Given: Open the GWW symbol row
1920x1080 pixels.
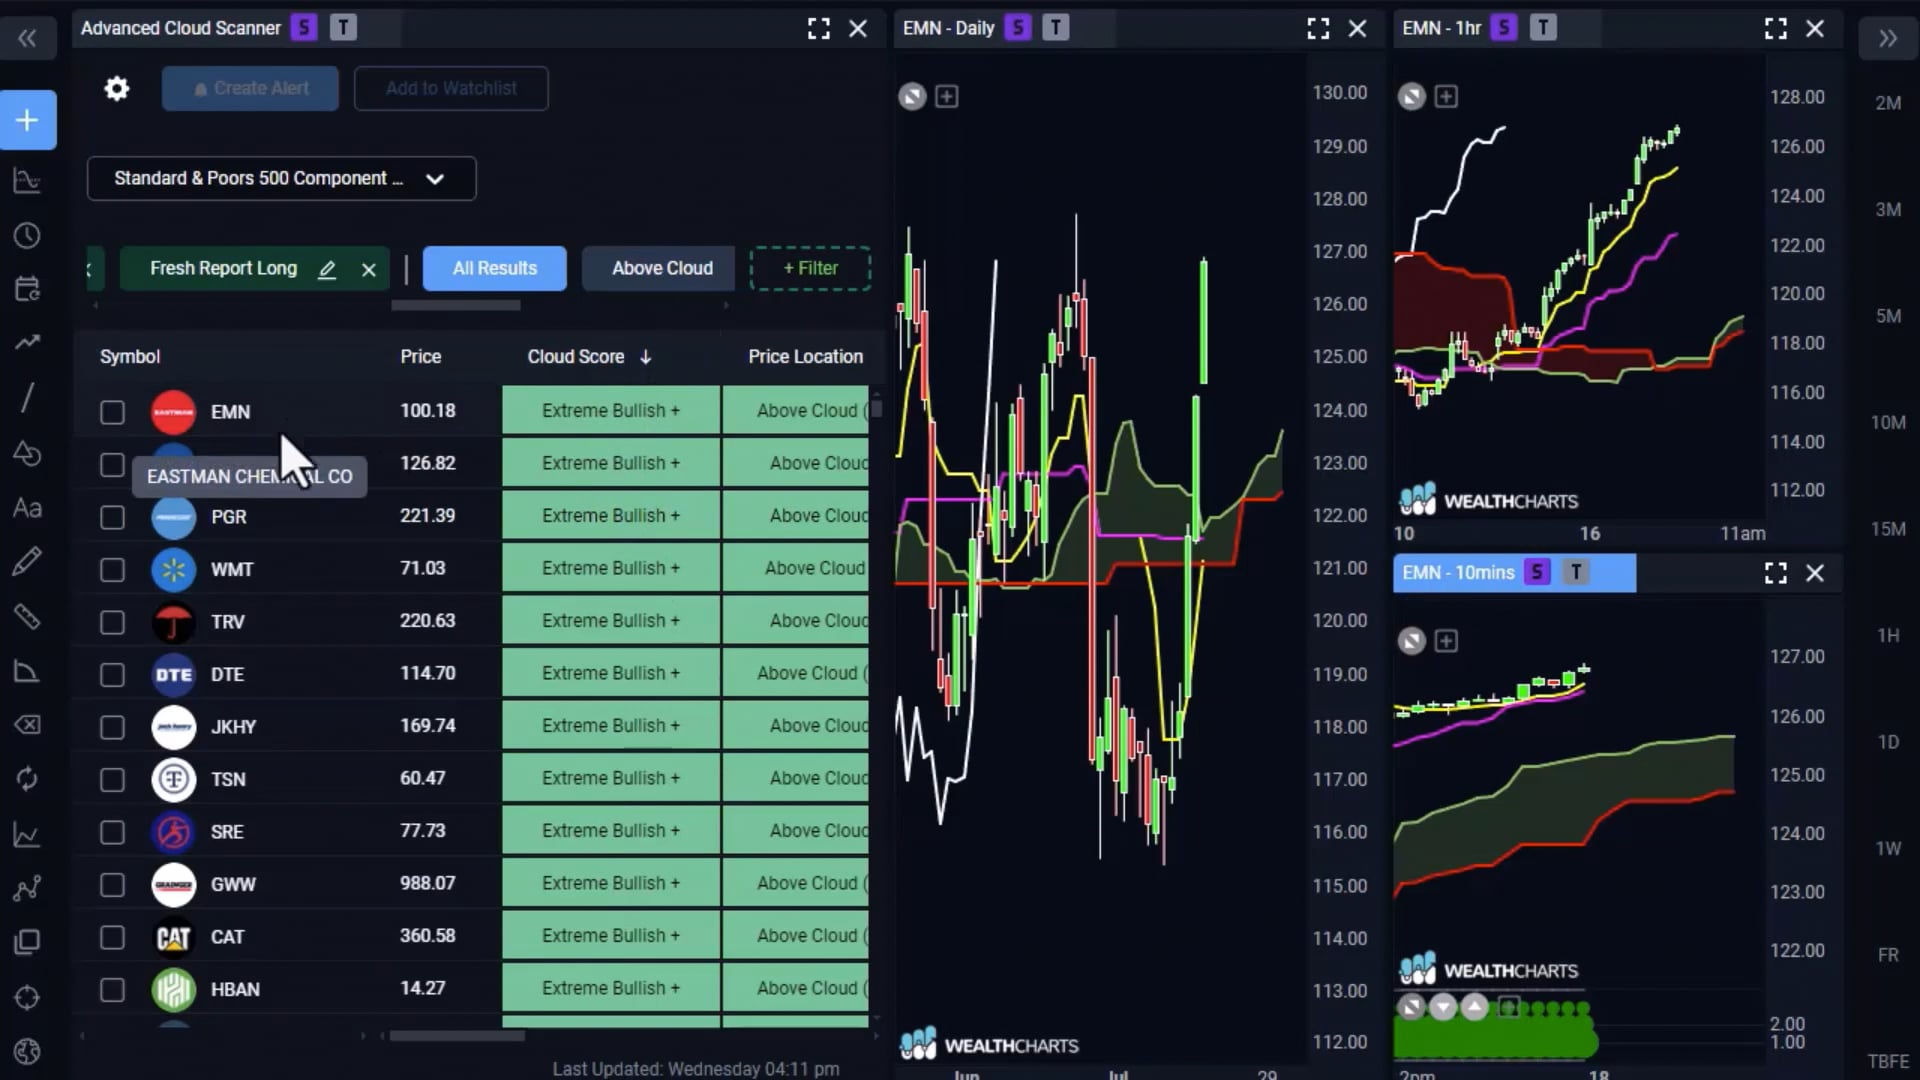Looking at the screenshot, I should (x=233, y=885).
